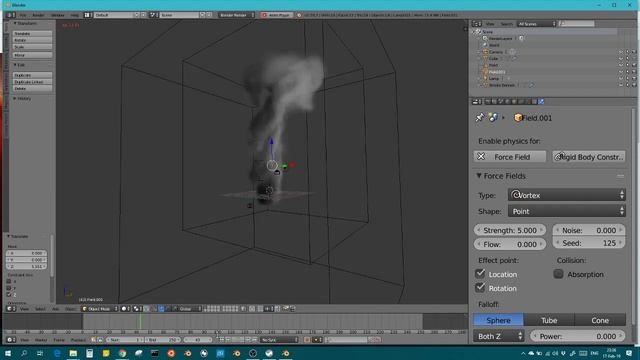Select the Sphere falloff tab
Viewport: 640px width, 360px height.
click(498, 320)
